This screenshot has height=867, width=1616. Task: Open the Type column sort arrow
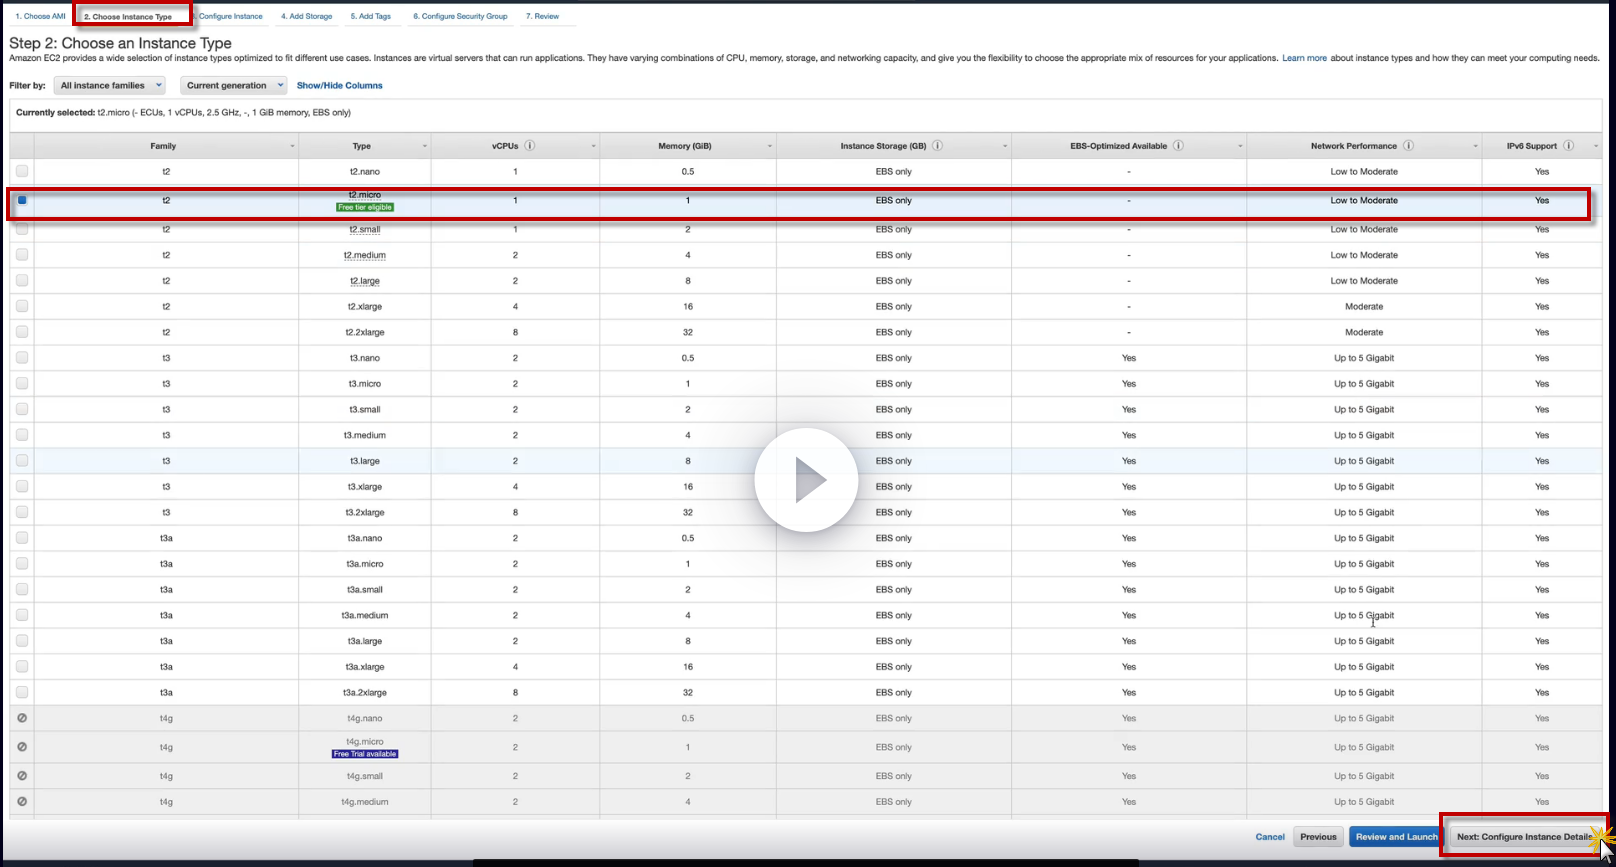[x=425, y=147]
